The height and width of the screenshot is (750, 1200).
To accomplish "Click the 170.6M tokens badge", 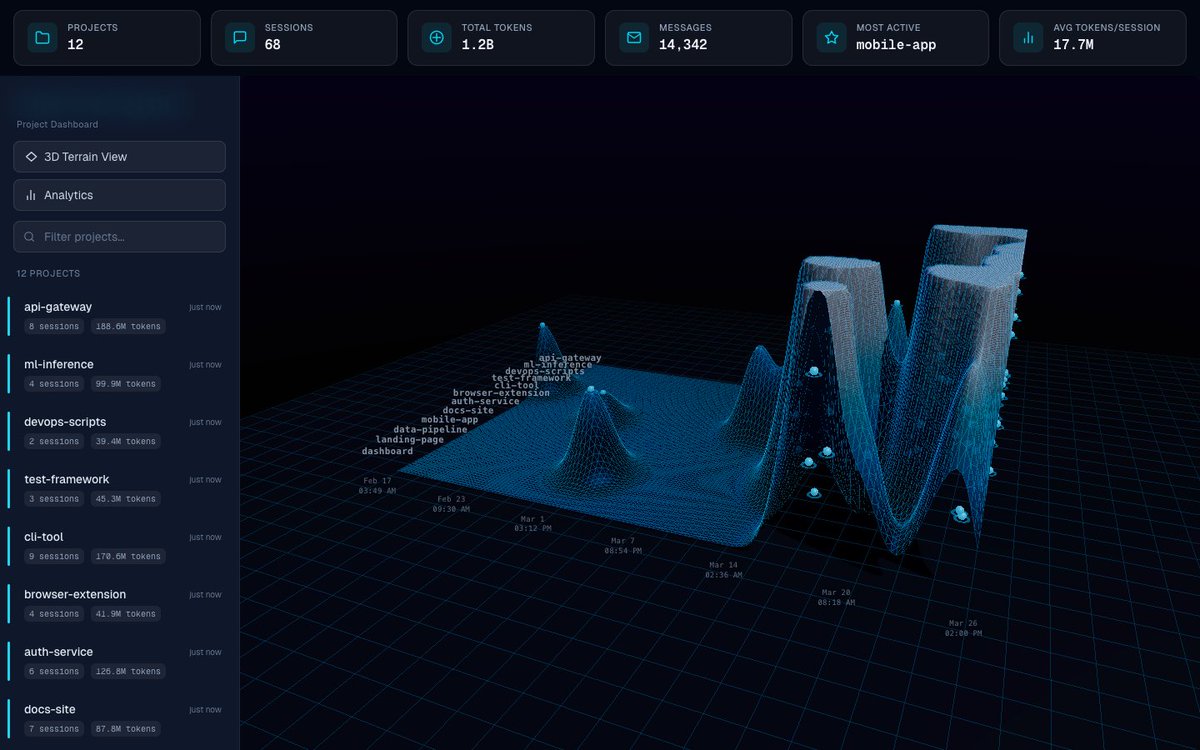I will pos(128,557).
